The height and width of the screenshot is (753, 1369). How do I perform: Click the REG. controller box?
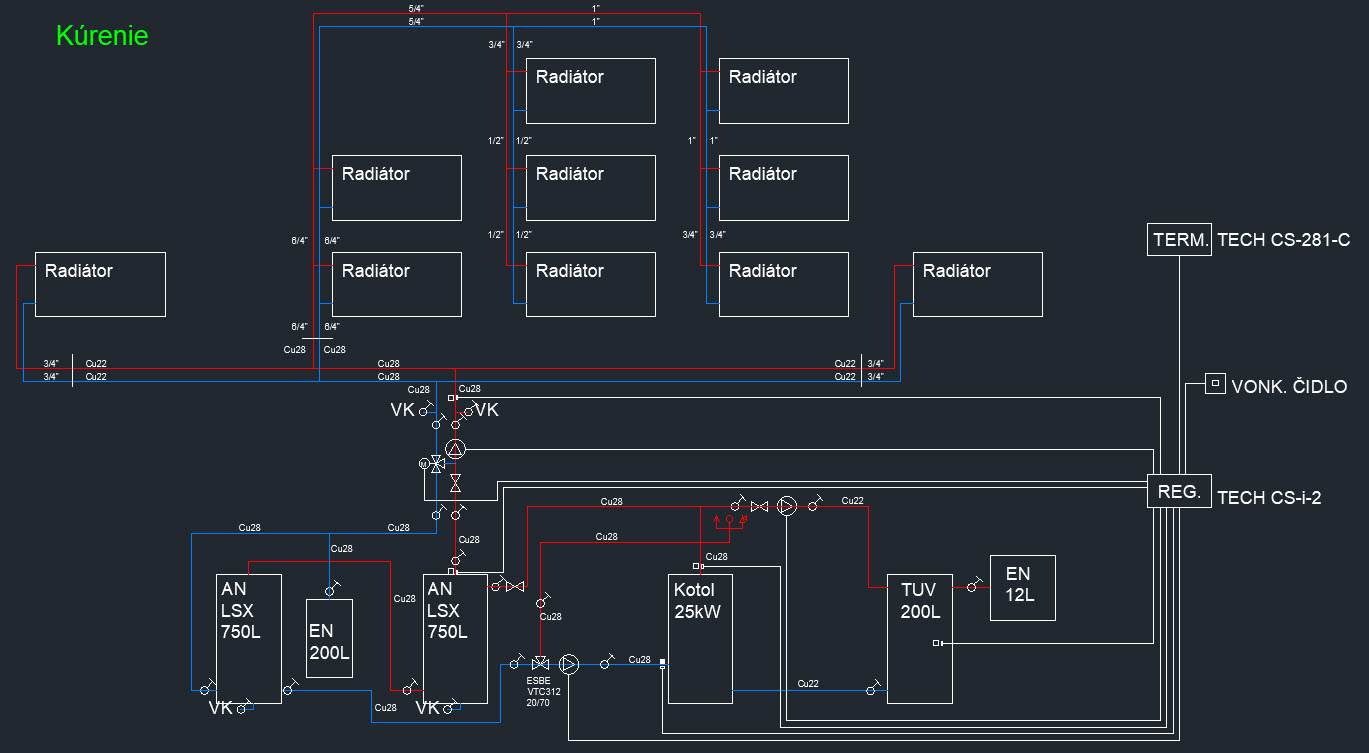1179,491
